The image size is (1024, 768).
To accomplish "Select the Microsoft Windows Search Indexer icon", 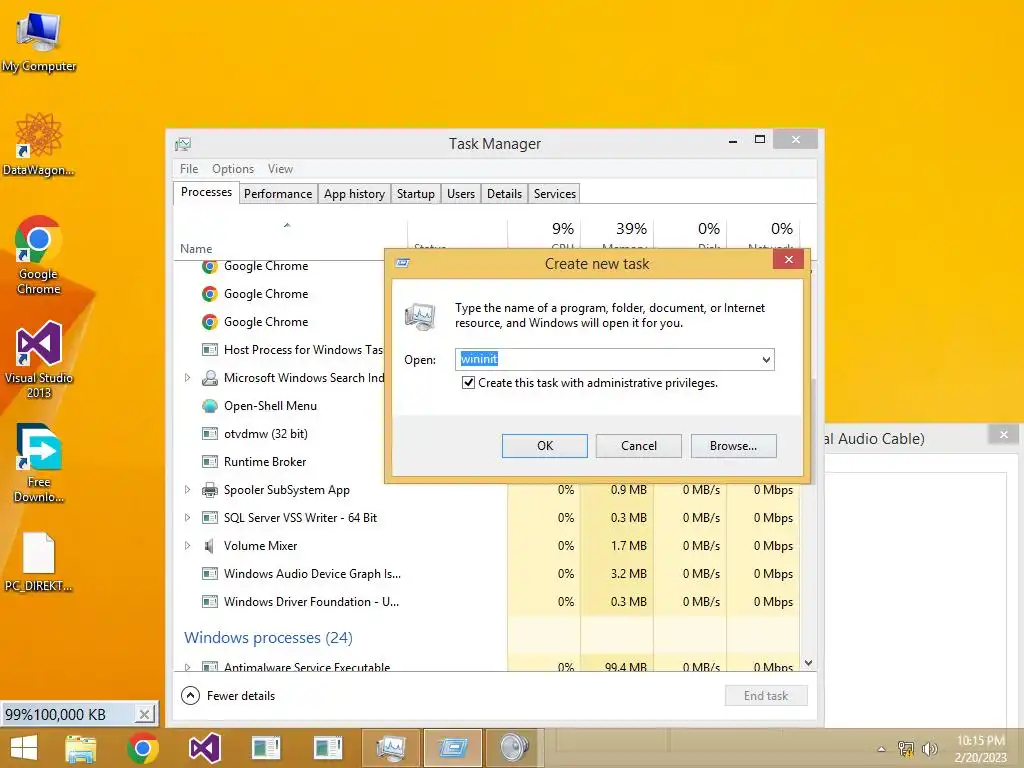I will [210, 377].
